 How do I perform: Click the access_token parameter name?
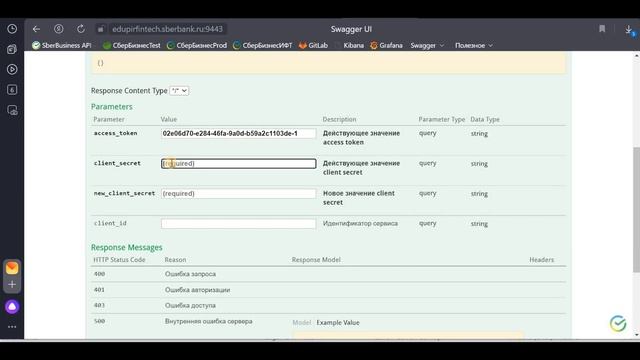point(116,133)
